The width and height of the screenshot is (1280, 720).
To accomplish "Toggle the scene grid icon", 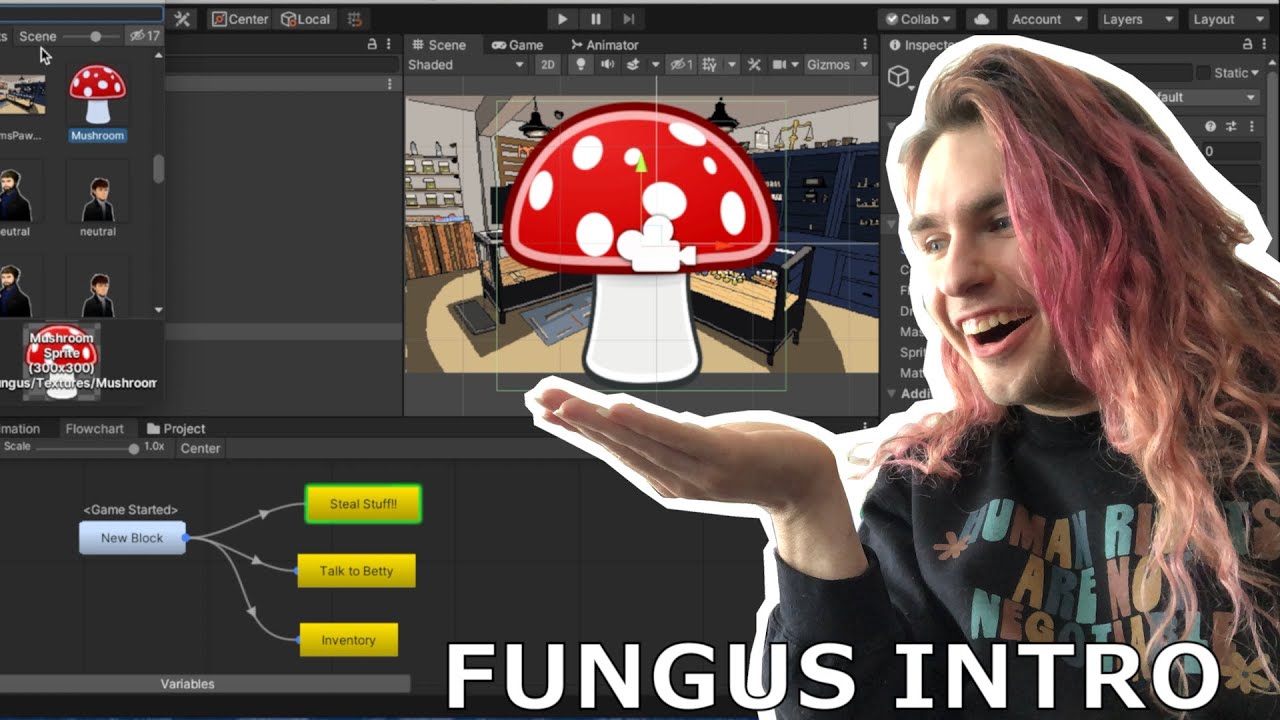I will click(x=709, y=64).
